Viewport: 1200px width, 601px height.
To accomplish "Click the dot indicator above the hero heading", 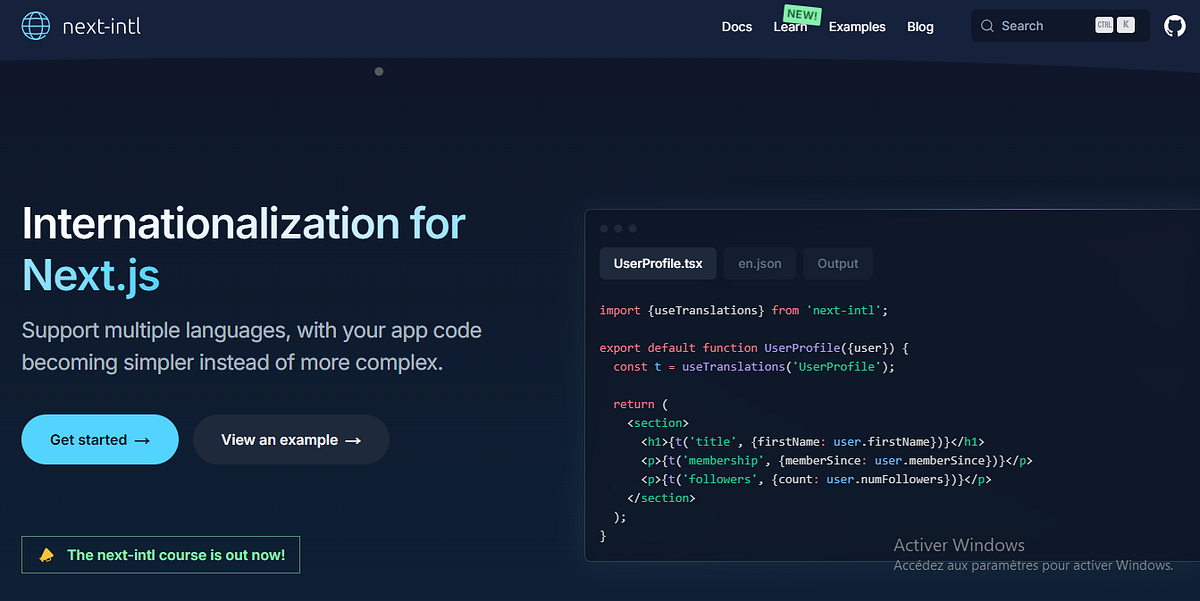I will 379,71.
